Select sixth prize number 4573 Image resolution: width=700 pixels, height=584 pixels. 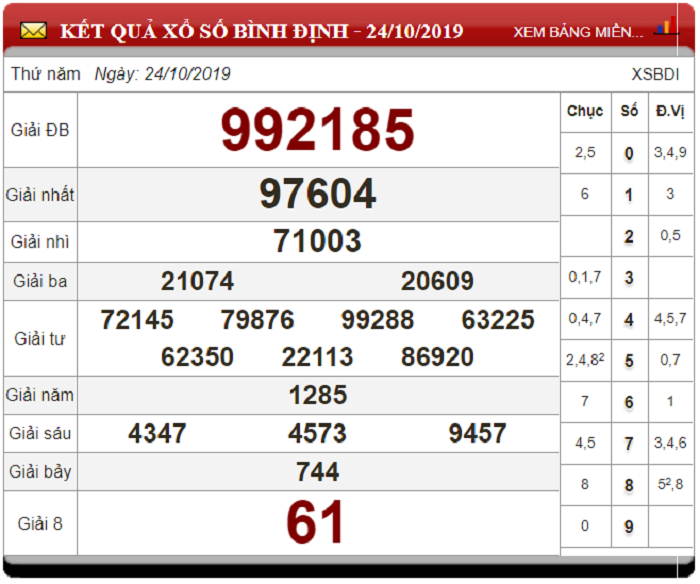tap(317, 433)
